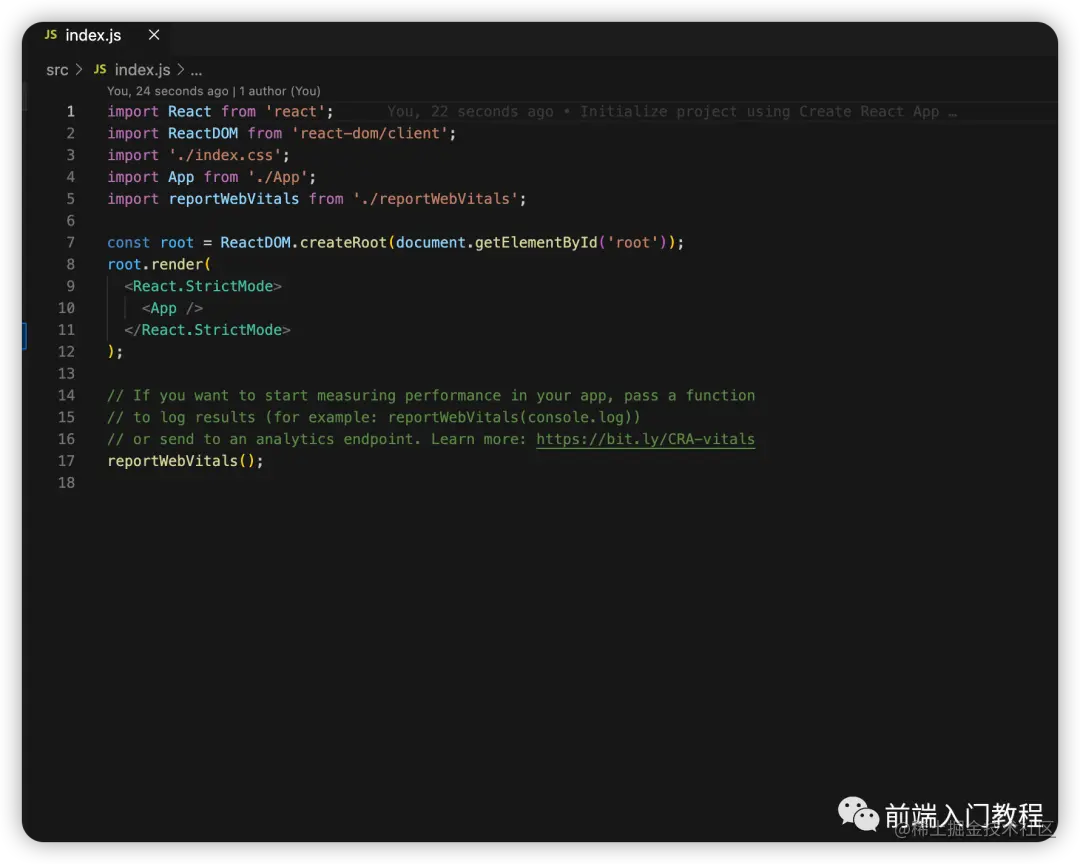Click line number 7 in gutter
Image resolution: width=1080 pixels, height=864 pixels.
tap(70, 243)
